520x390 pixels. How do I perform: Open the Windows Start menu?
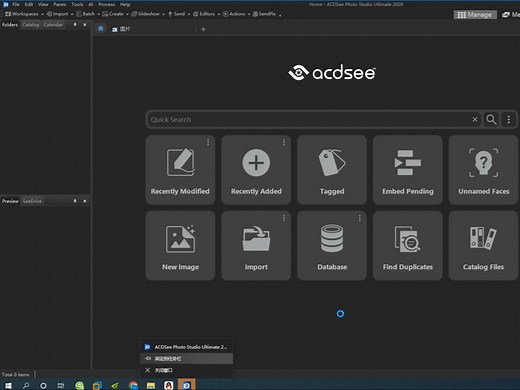[8, 385]
